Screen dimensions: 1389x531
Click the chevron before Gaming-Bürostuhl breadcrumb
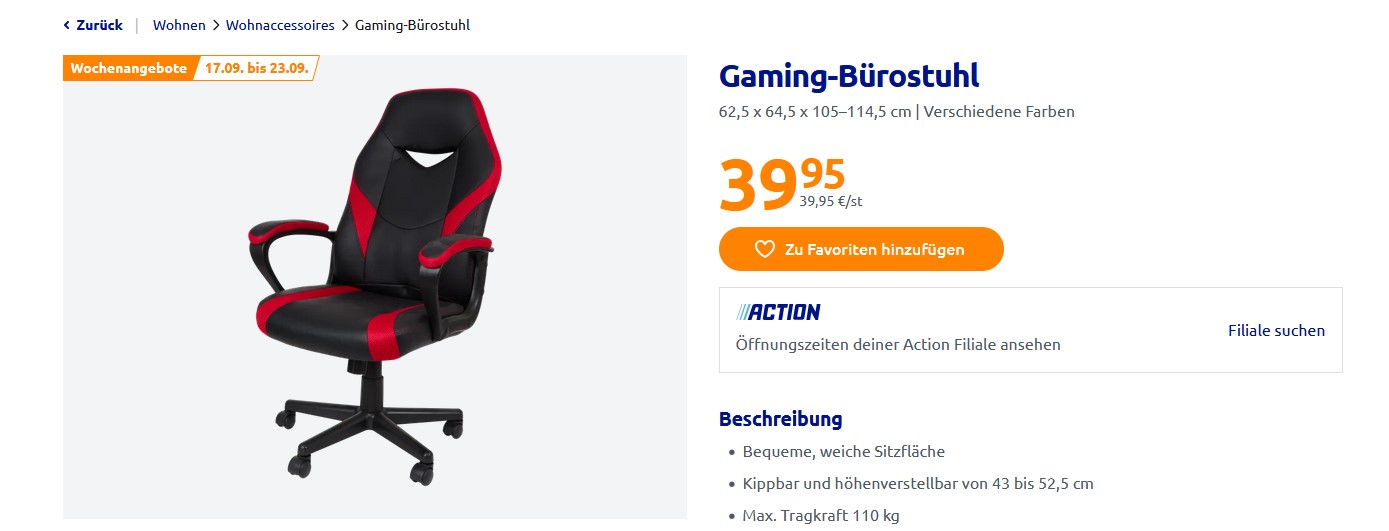tap(345, 25)
